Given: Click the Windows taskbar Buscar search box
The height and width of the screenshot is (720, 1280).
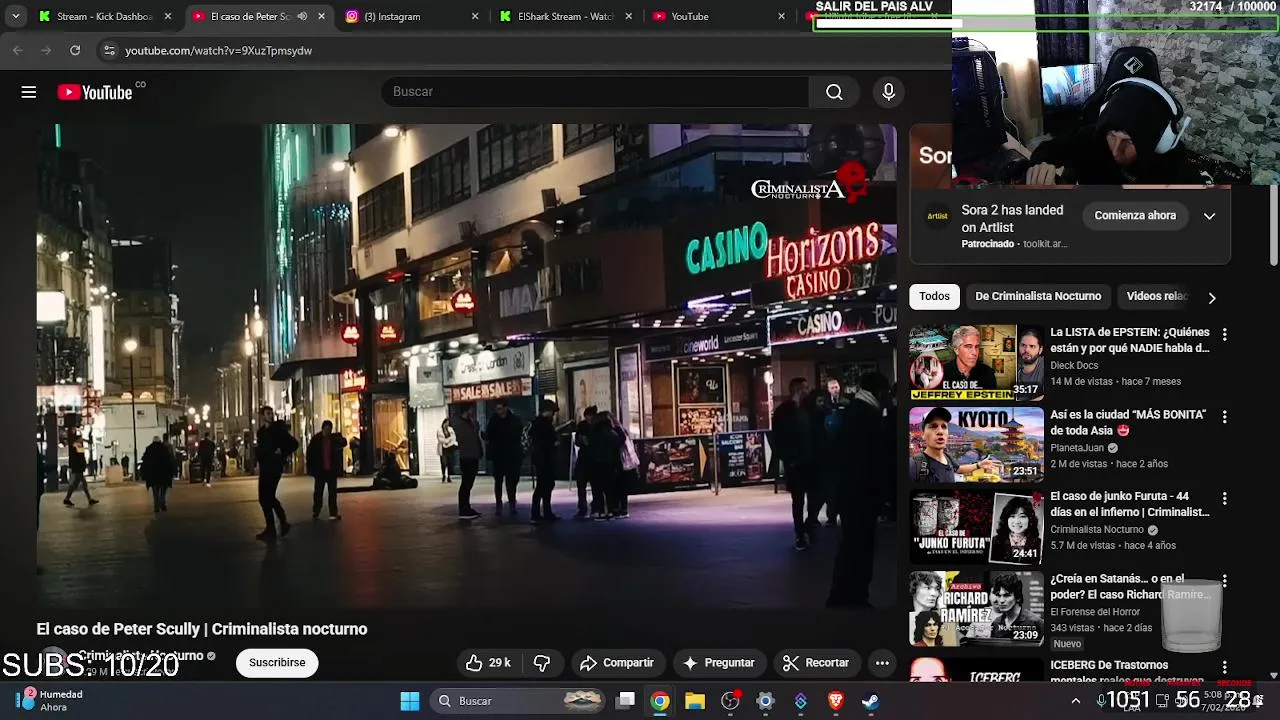Looking at the screenshot, I should (x=517, y=701).
